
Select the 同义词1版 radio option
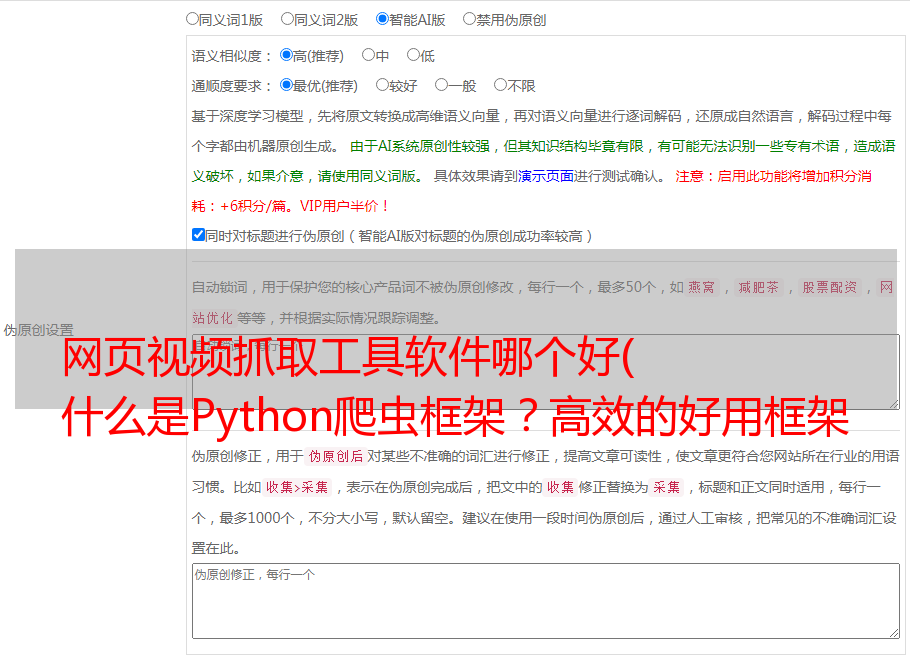point(193,19)
